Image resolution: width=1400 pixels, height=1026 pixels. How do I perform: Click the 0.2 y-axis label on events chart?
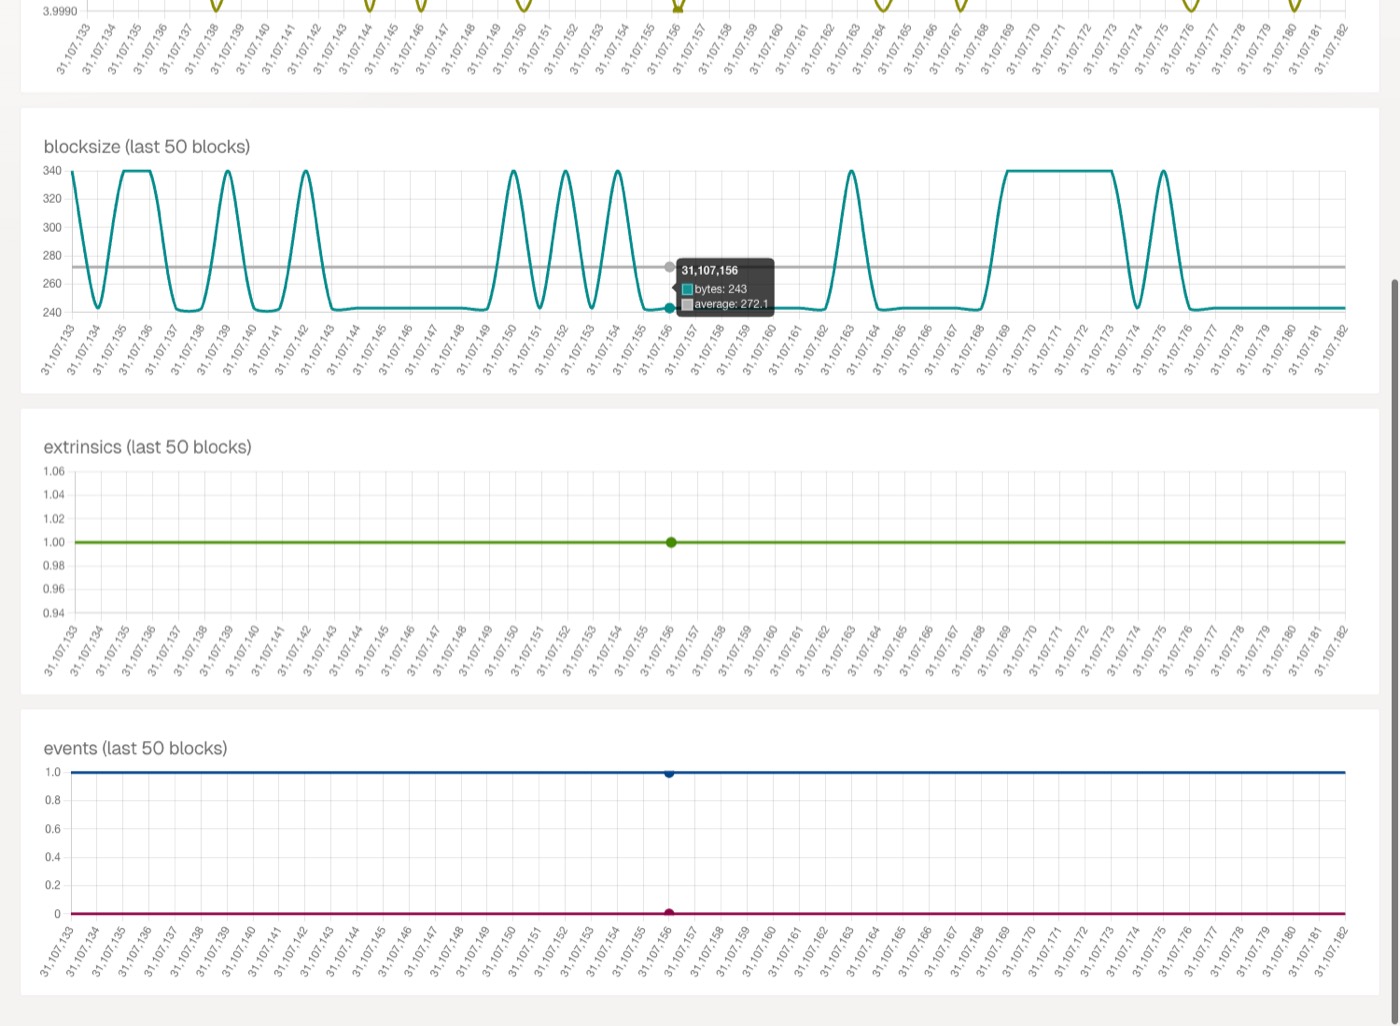[x=52, y=885]
